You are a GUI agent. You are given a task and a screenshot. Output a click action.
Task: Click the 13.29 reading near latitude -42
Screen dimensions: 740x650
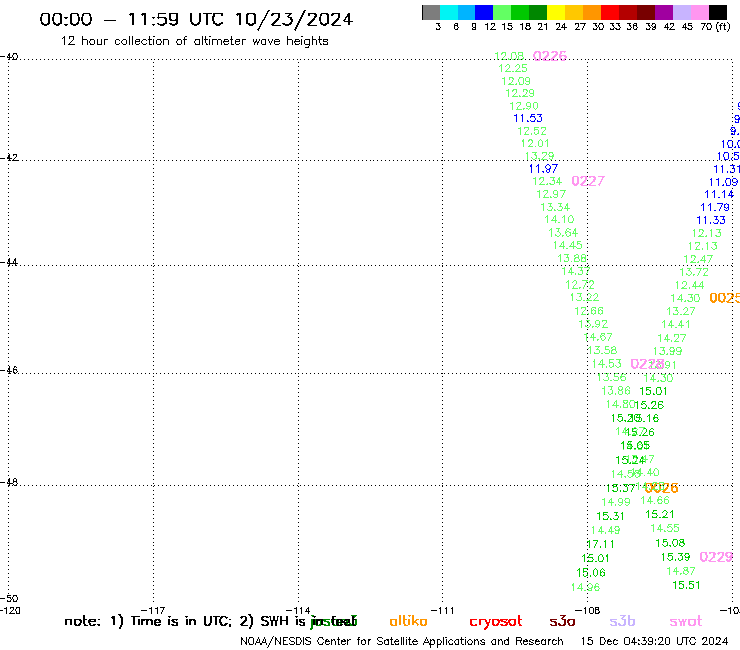point(539,156)
